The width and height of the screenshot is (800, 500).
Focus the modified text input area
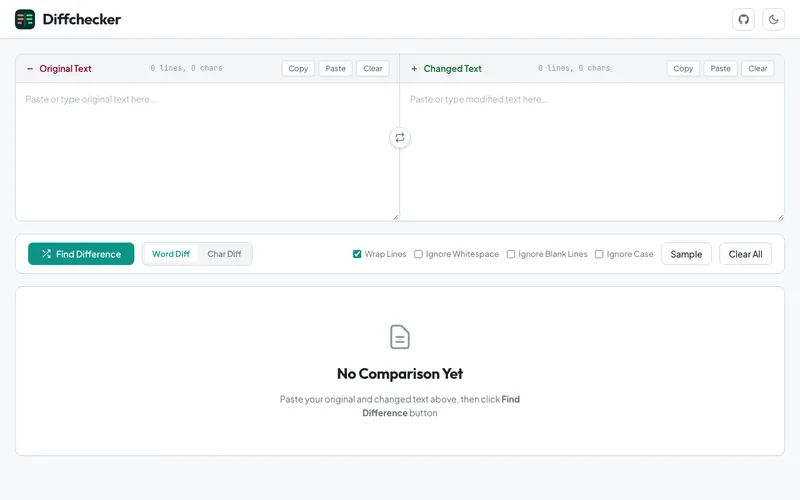click(x=592, y=152)
